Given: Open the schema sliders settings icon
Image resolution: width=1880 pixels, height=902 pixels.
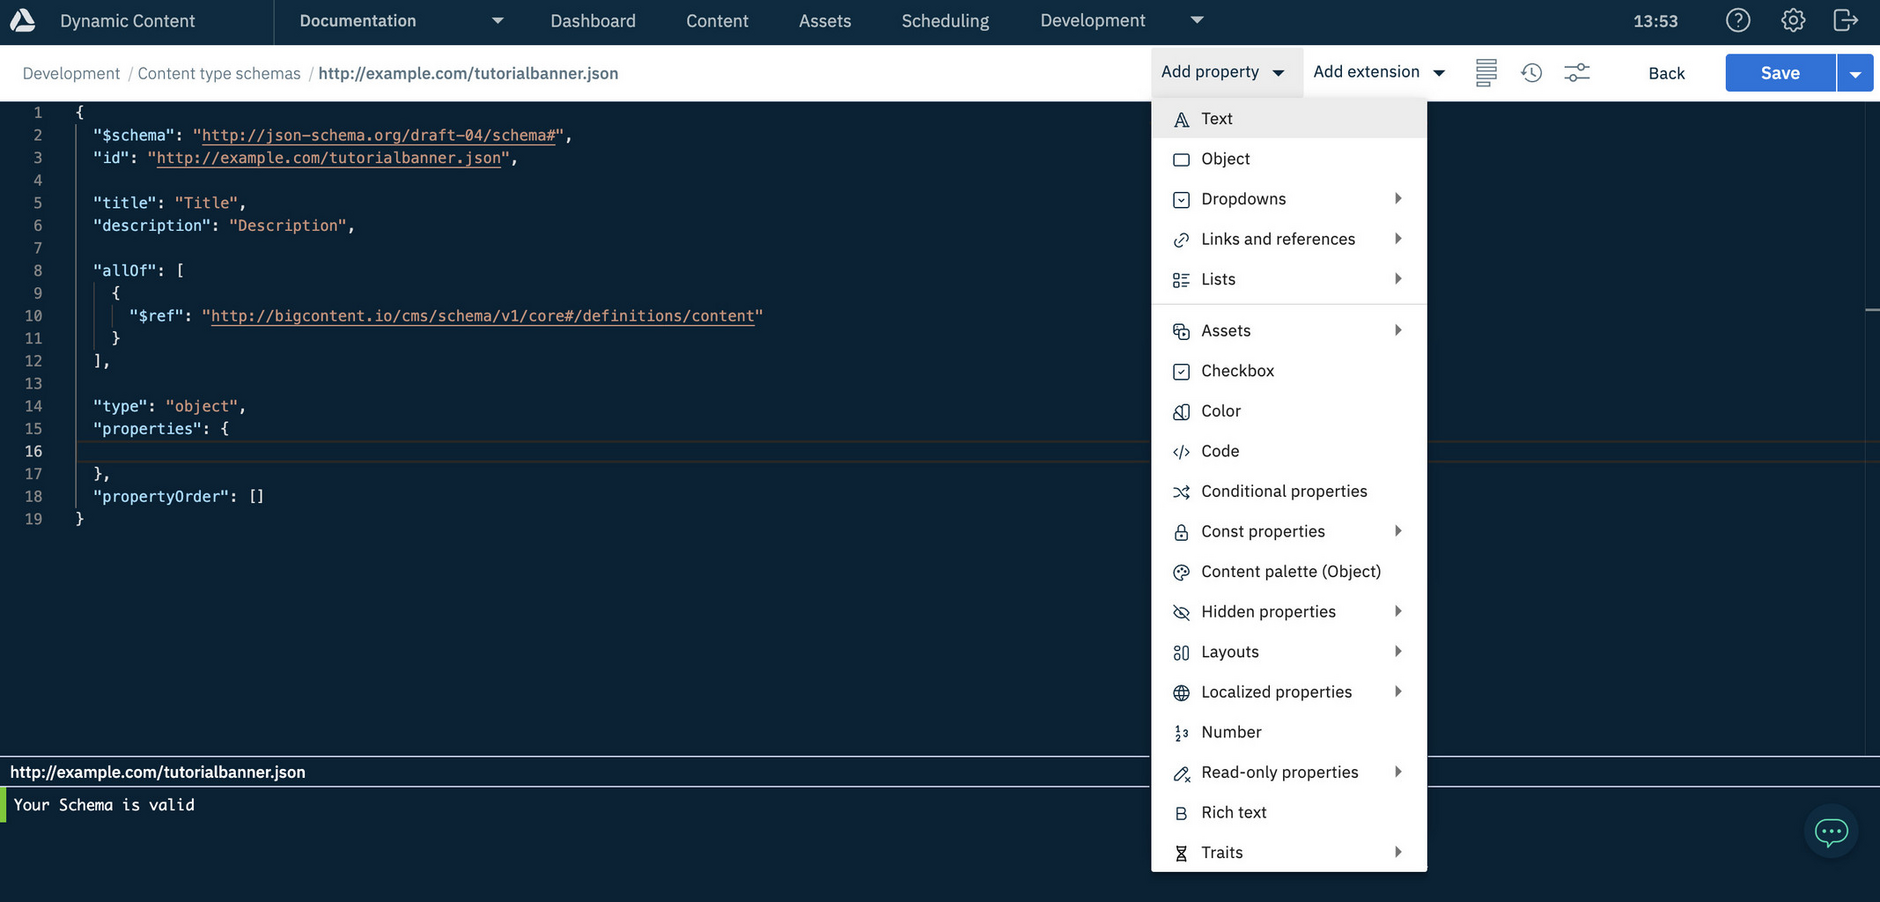Looking at the screenshot, I should (x=1577, y=73).
